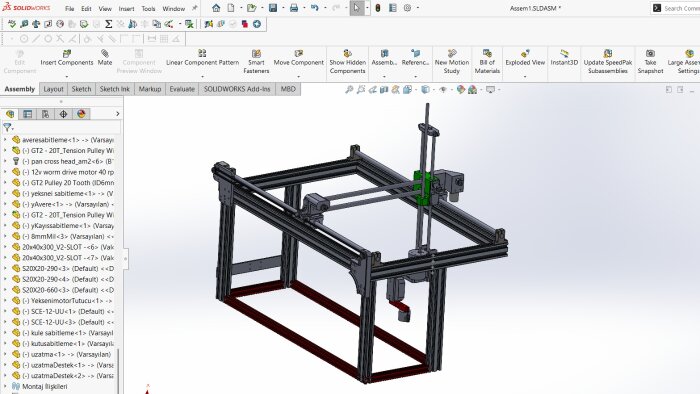
Task: Open the Edit menu
Action: point(86,8)
